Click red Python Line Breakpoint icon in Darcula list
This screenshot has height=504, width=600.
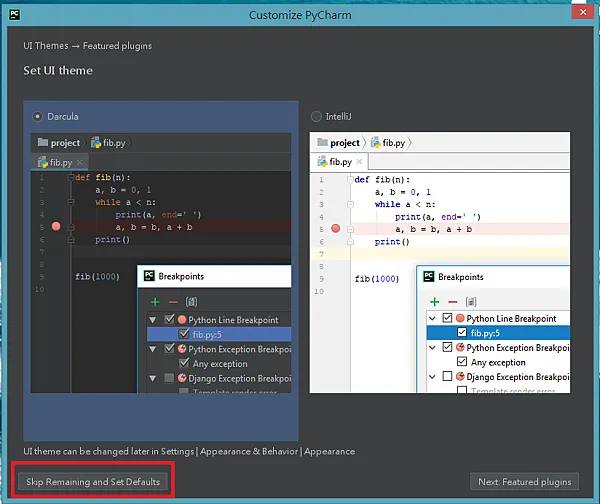tap(182, 320)
